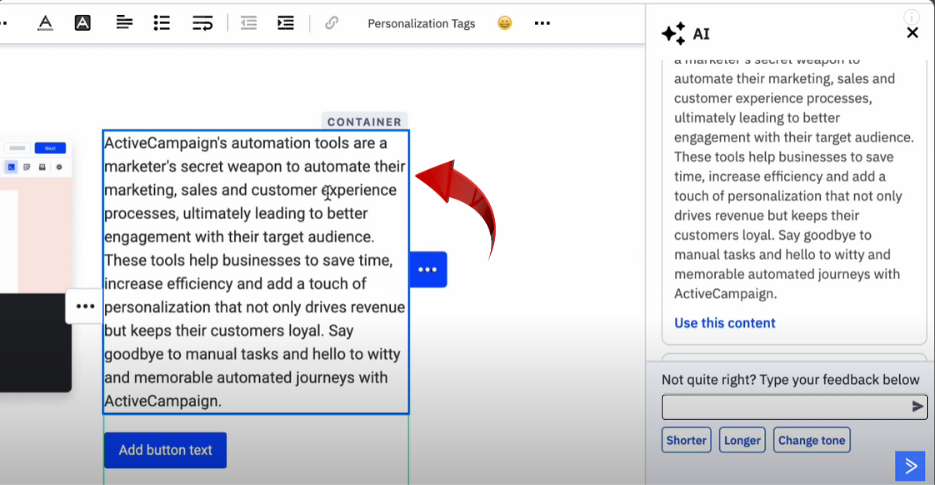The image size is (935, 485).
Task: Open more toolbar options ellipsis
Action: [x=542, y=23]
